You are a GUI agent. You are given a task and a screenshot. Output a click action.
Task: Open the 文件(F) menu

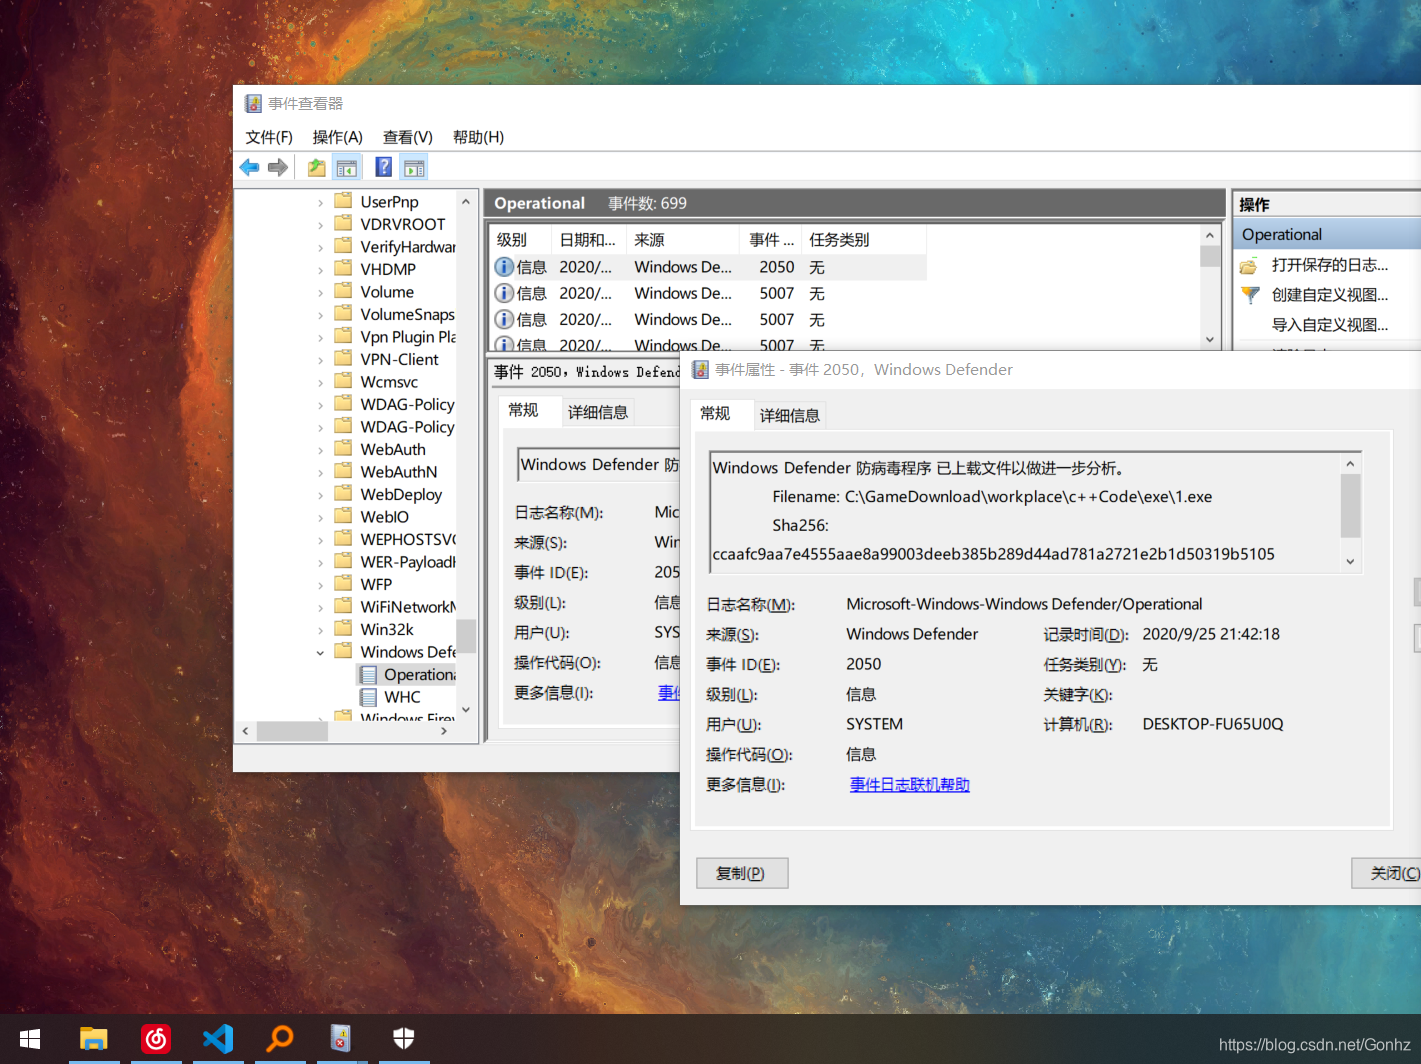pyautogui.click(x=269, y=137)
